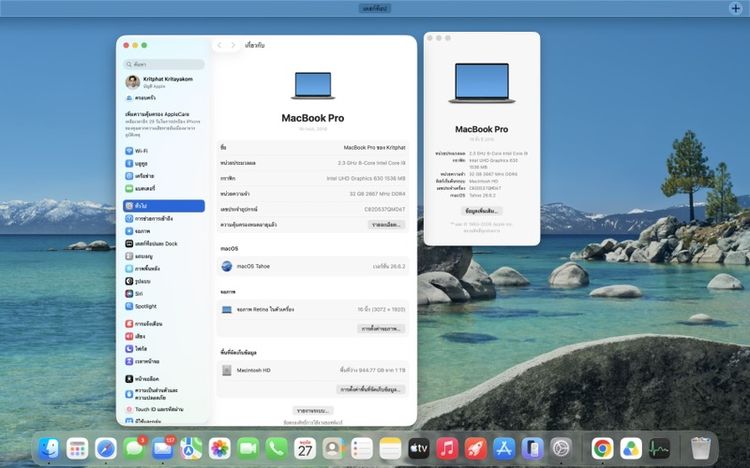Open Apple TV from the Dock
750x468 pixels.
tap(419, 448)
